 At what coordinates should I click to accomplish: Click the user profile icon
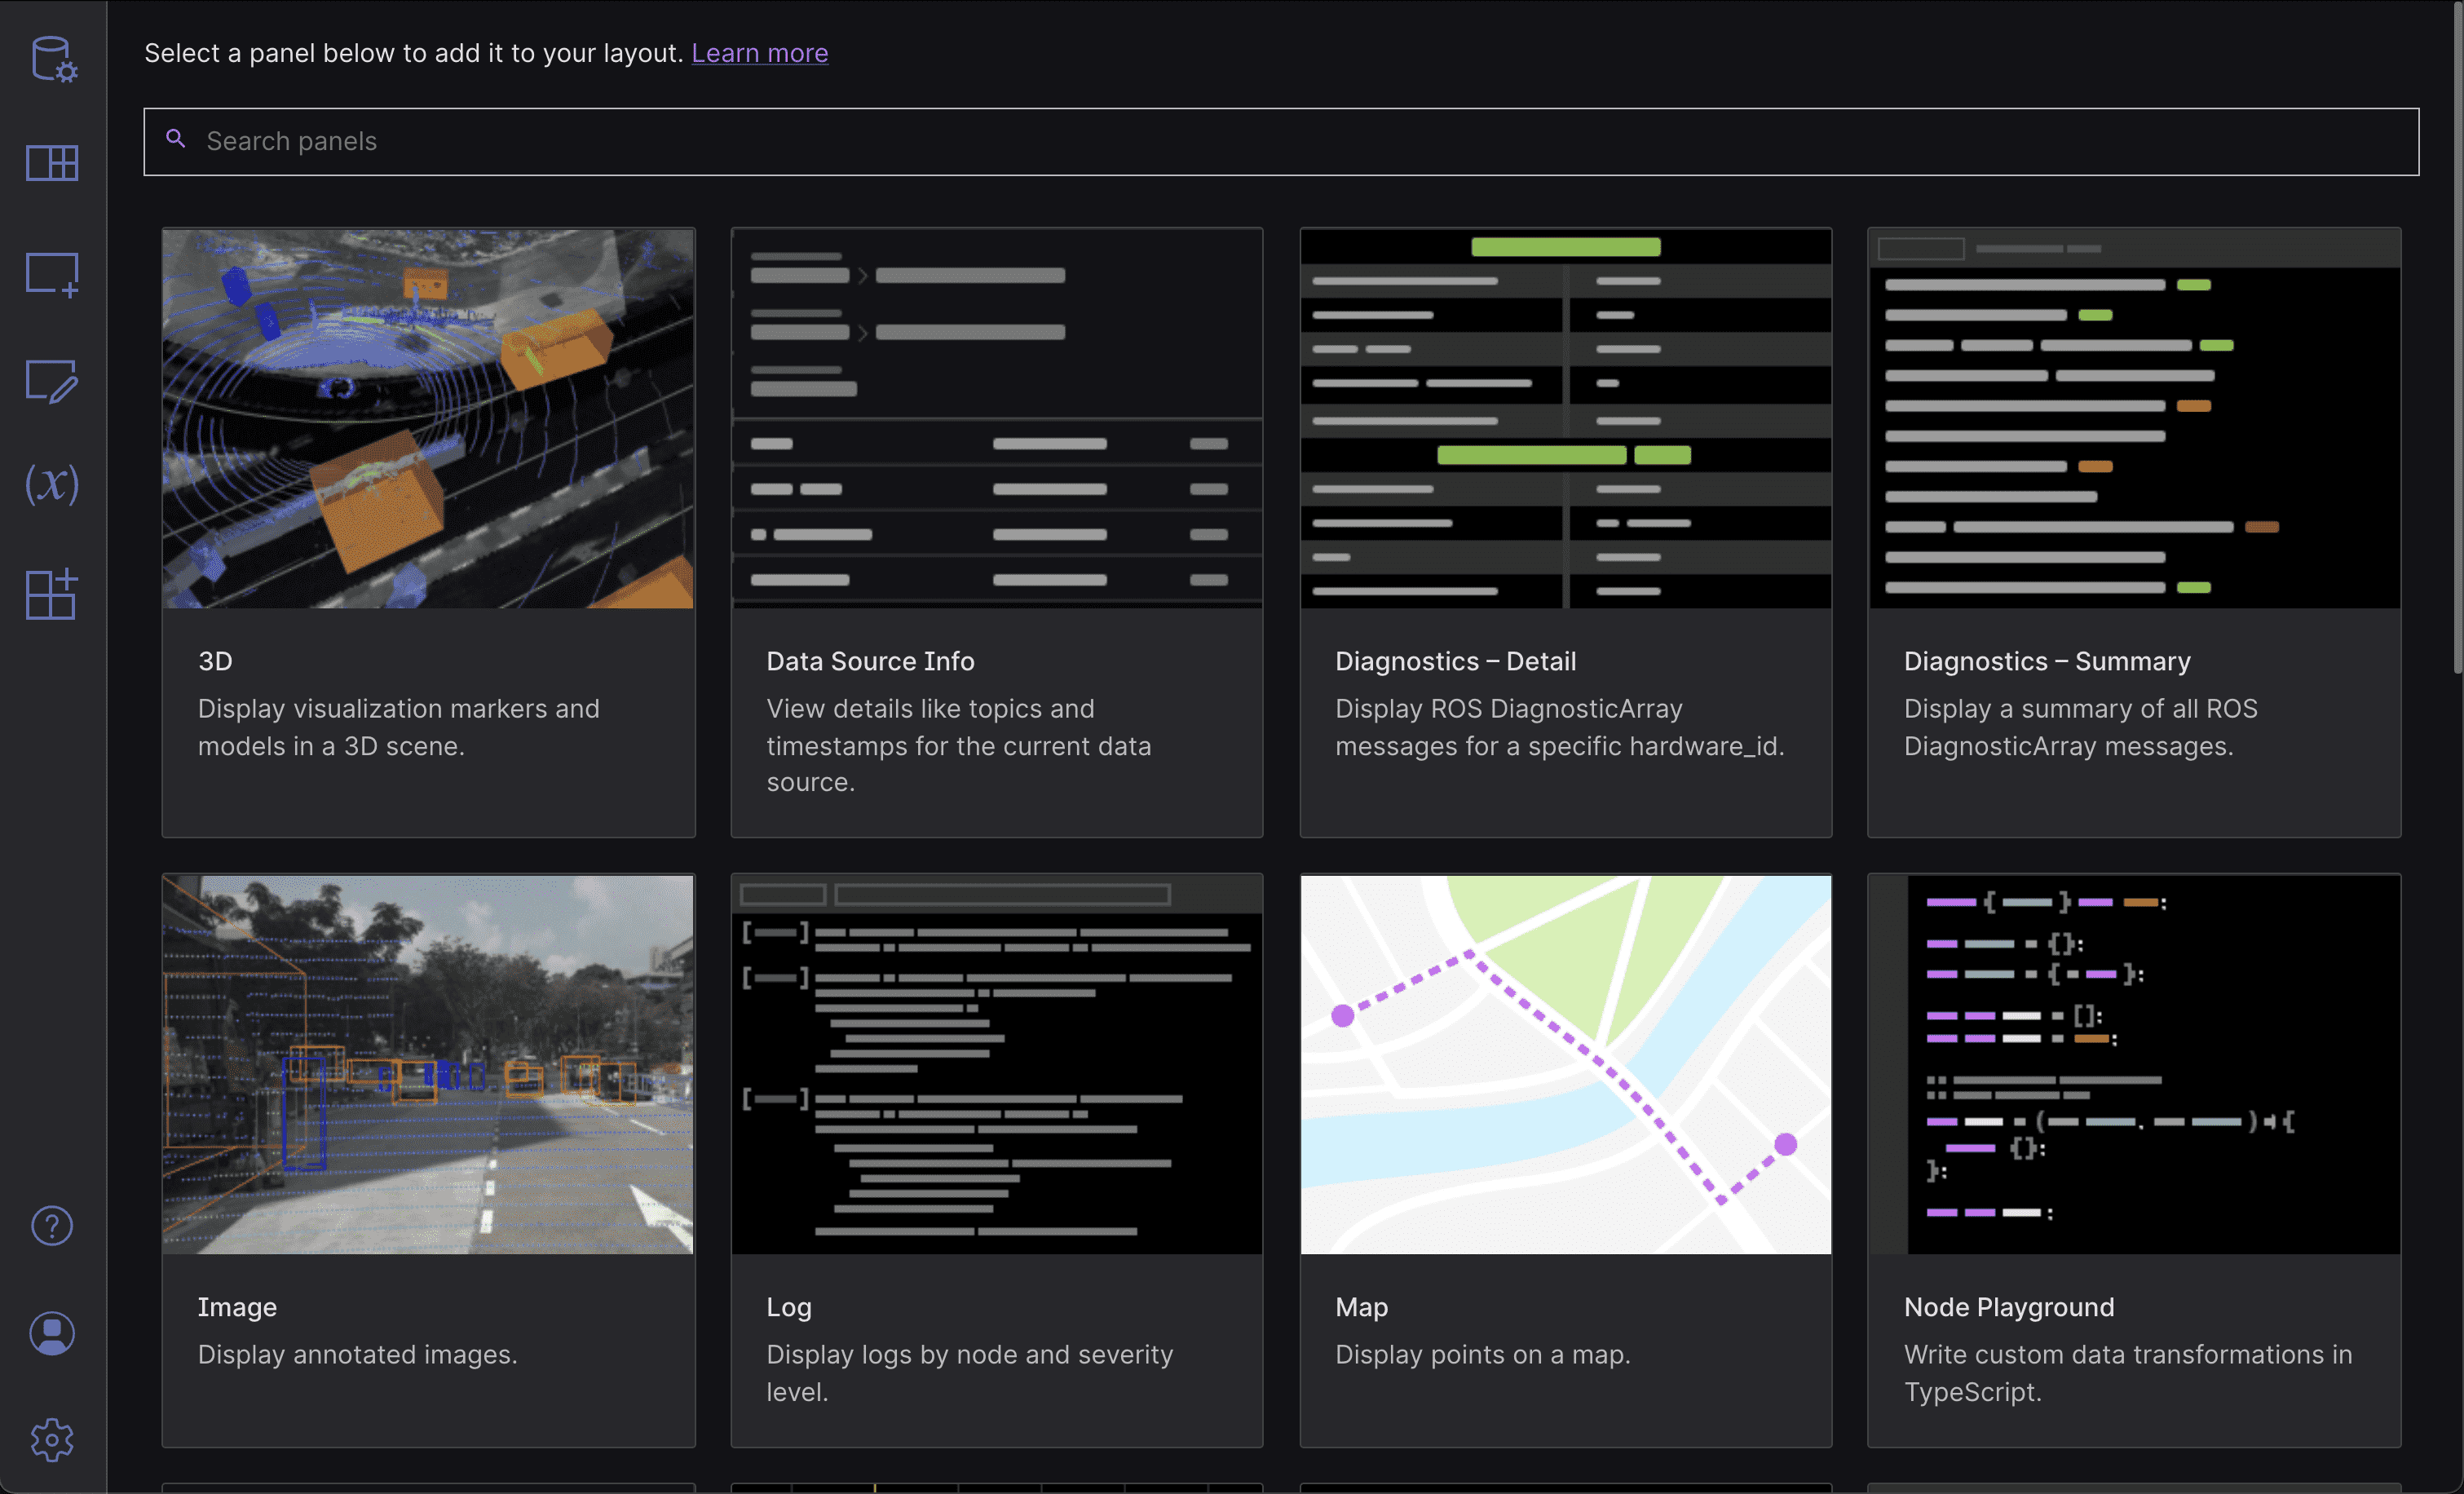coord(51,1330)
